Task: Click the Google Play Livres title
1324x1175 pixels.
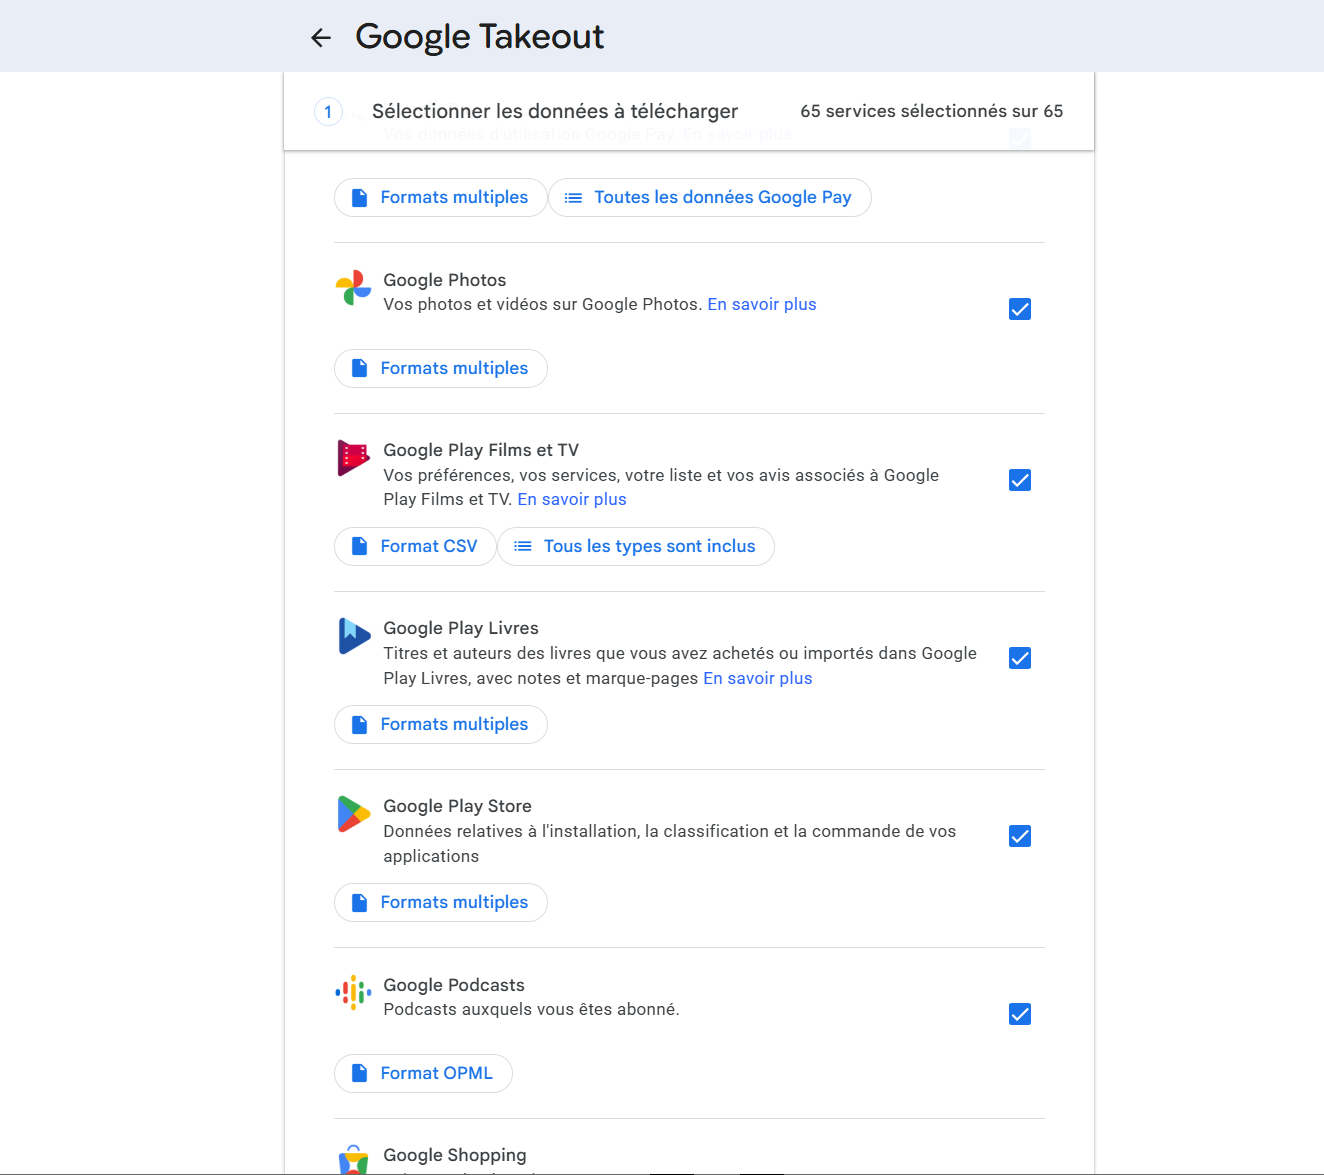Action: [x=461, y=628]
